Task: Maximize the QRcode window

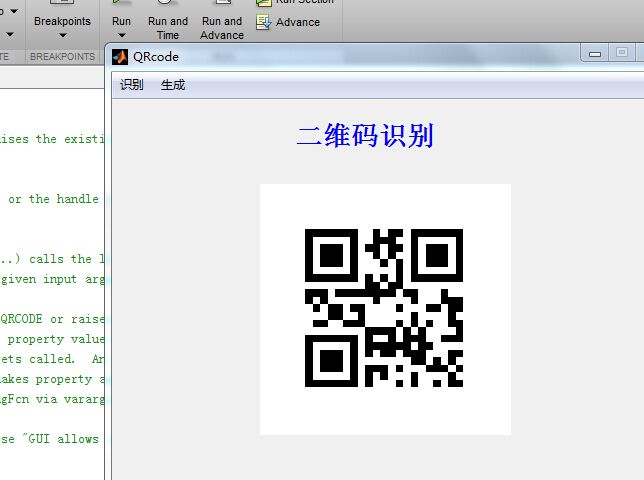Action: pos(622,53)
